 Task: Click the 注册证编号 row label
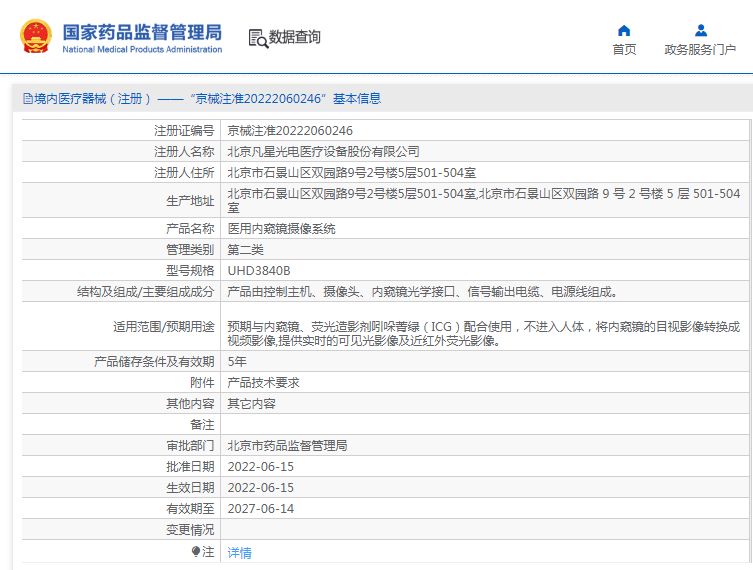click(x=184, y=131)
